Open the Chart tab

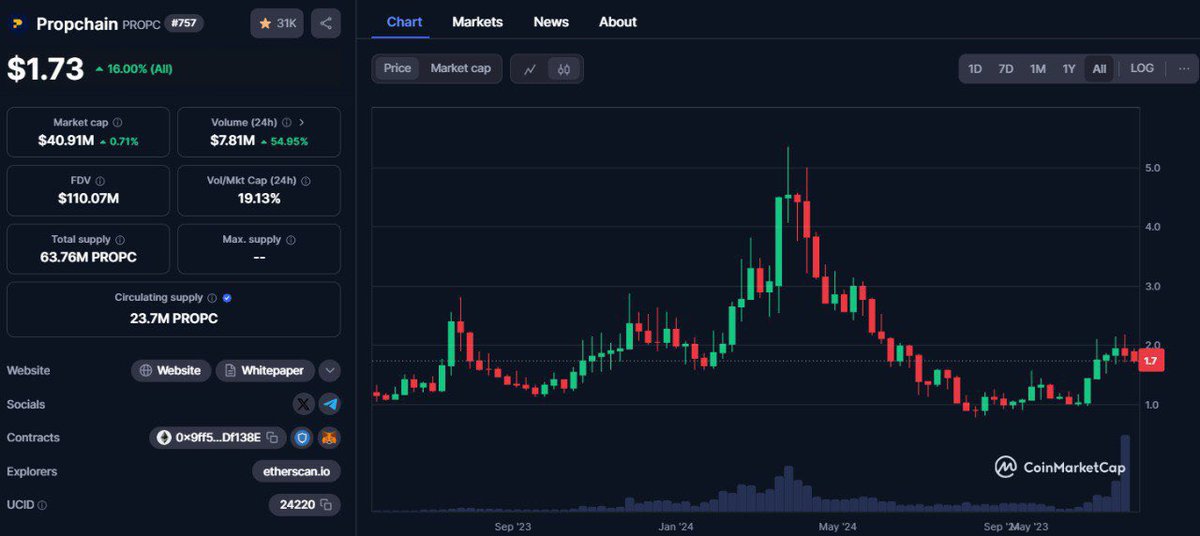[404, 22]
